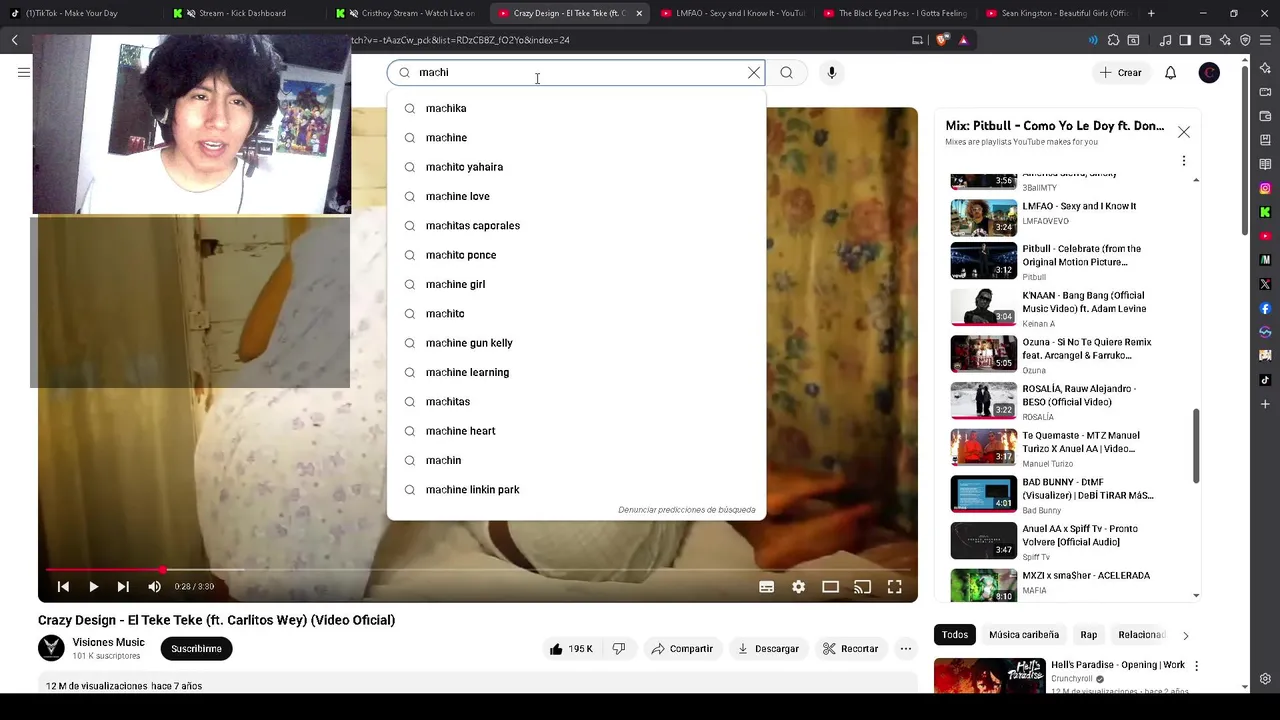This screenshot has height=720, width=1280.
Task: Show more filter chips arrow
Action: click(x=1186, y=635)
